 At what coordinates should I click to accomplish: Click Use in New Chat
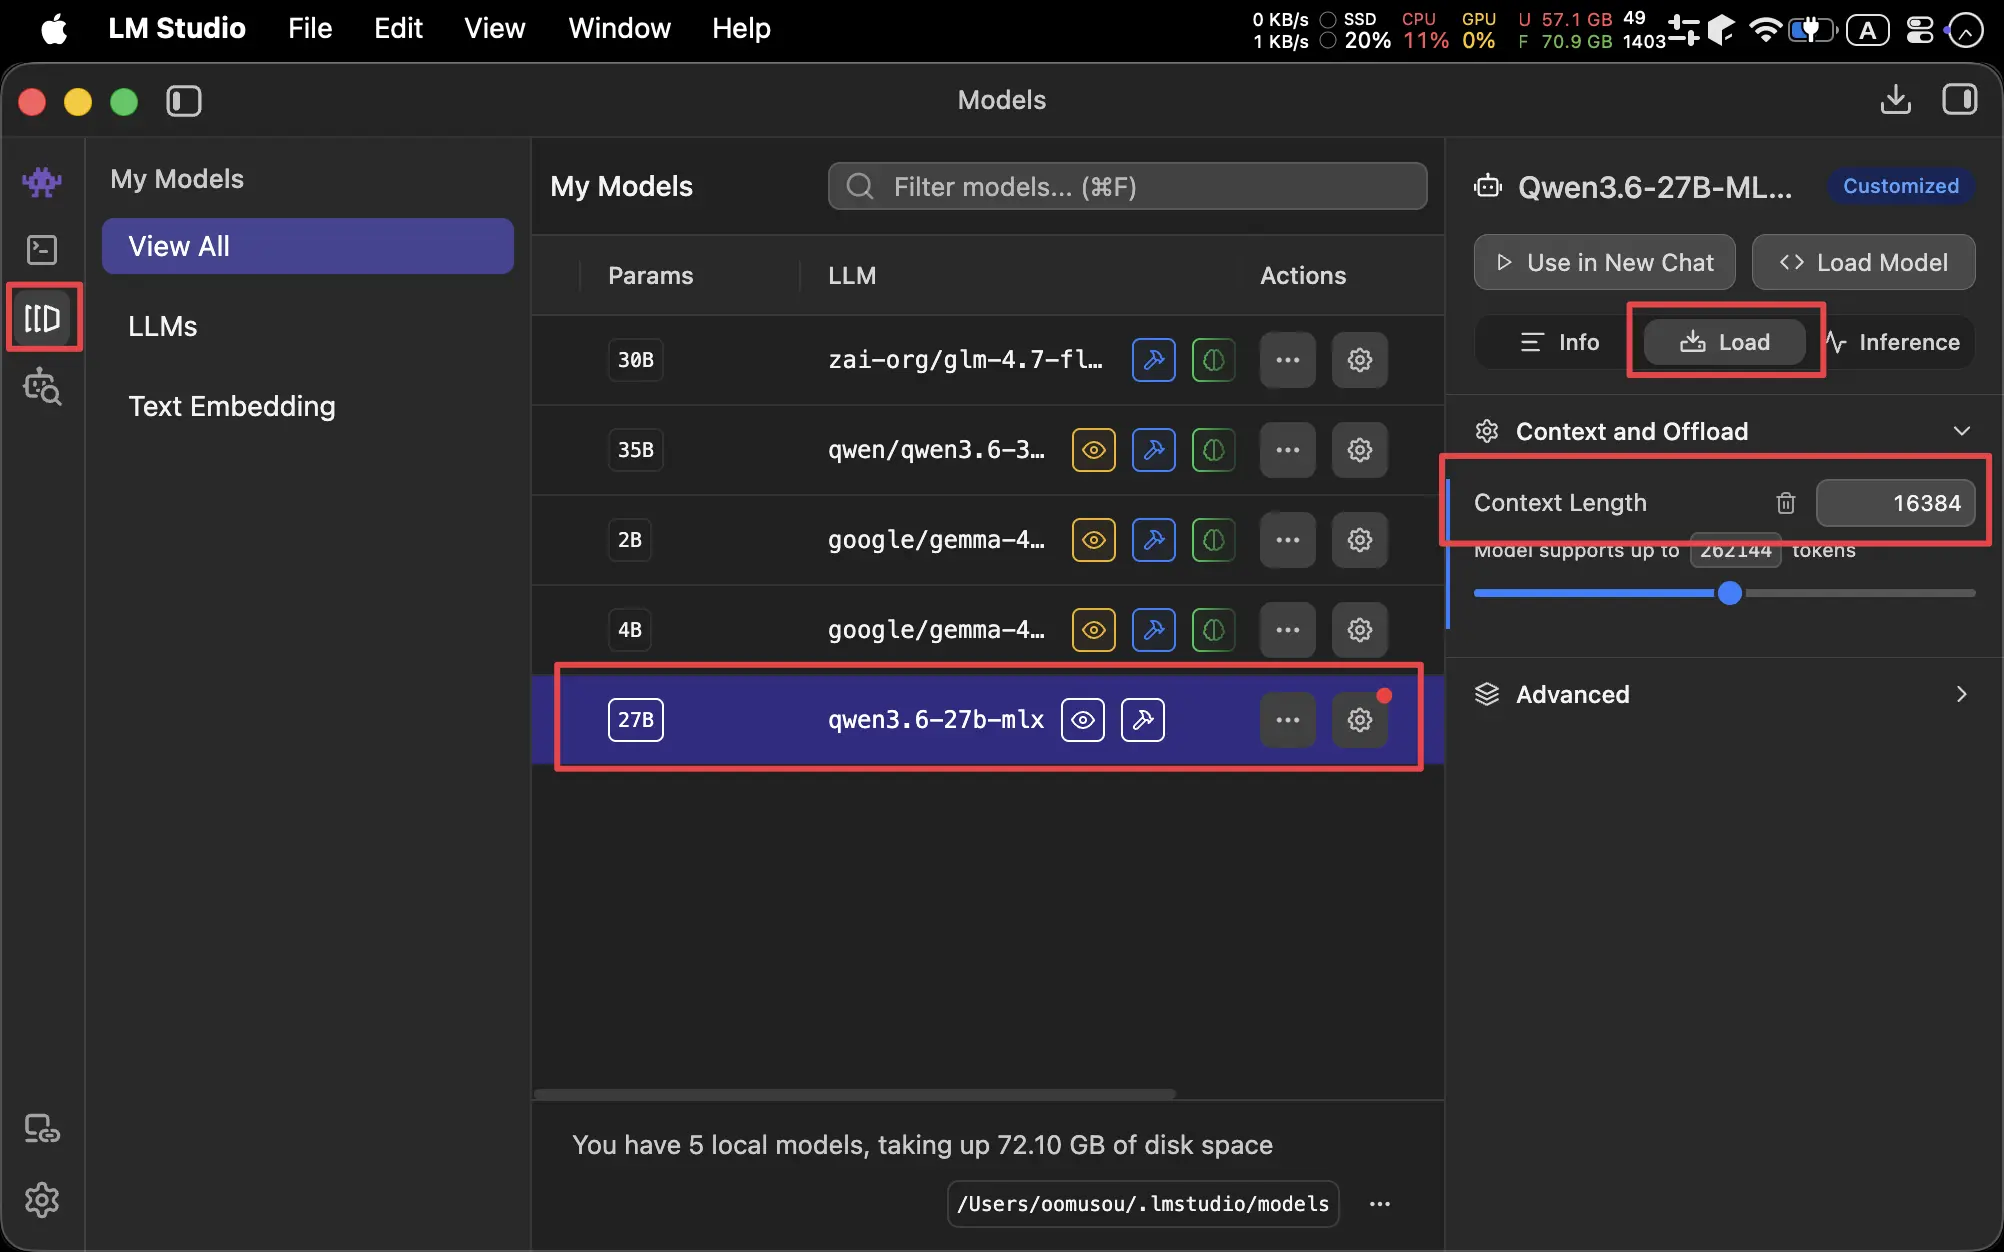tap(1604, 262)
